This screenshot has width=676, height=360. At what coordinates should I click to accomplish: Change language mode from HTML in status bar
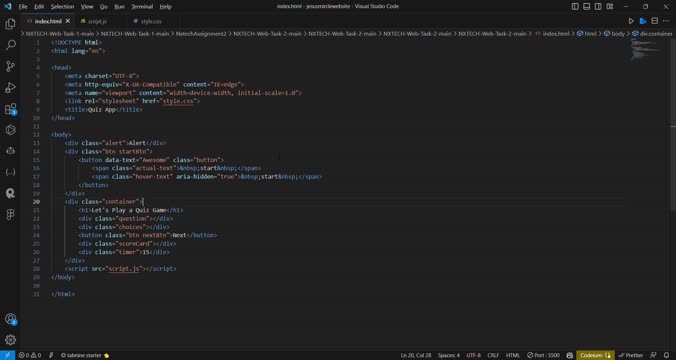point(513,355)
